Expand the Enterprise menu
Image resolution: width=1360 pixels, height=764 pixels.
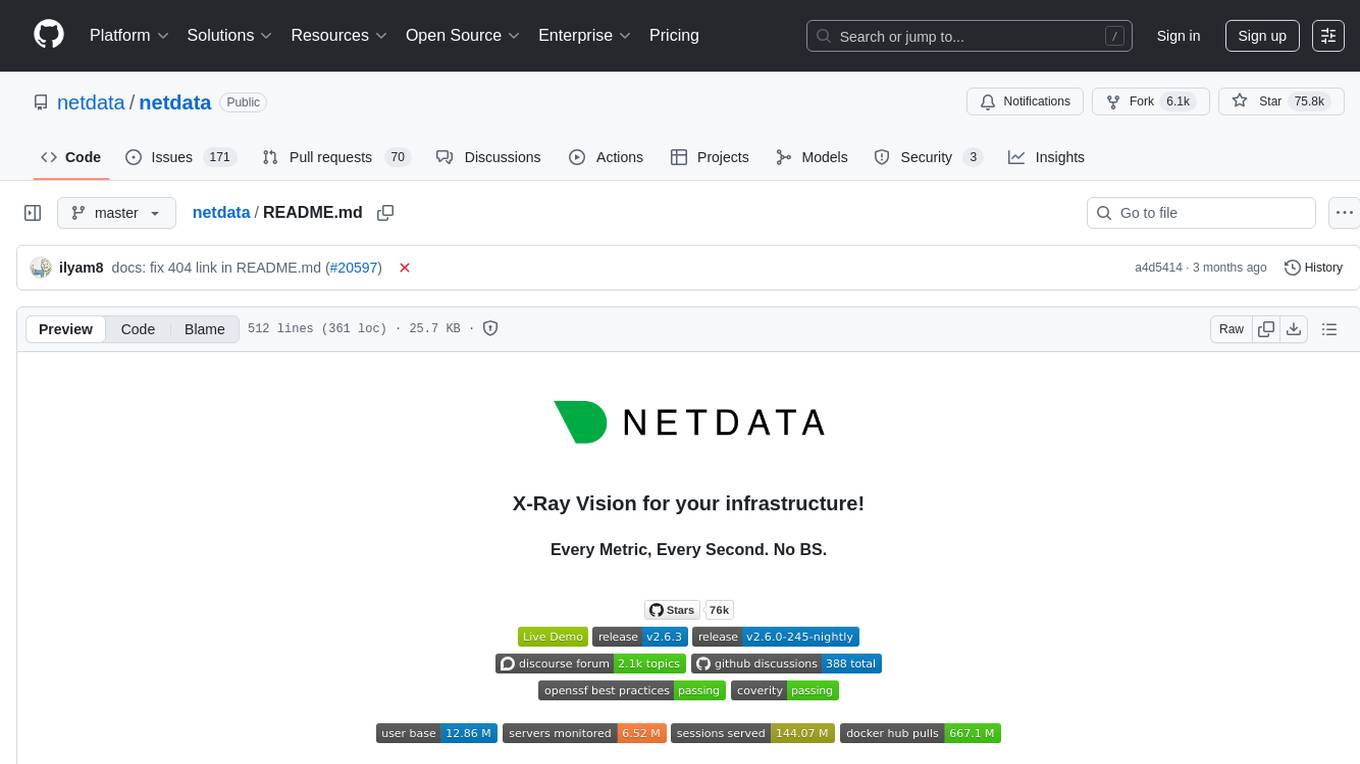pyautogui.click(x=584, y=35)
